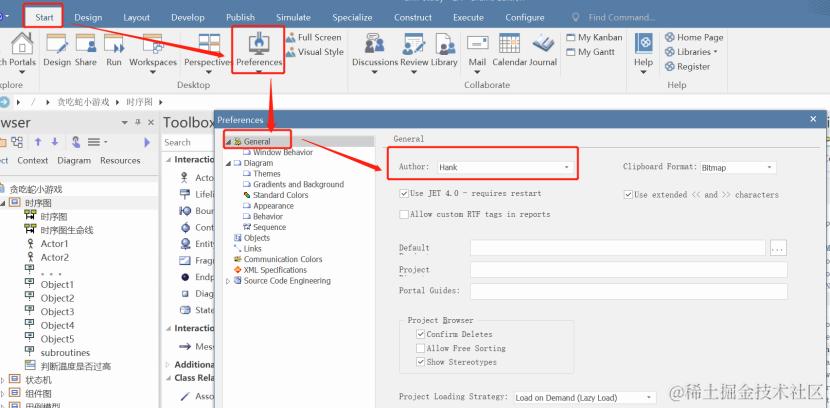Move selected item up in Browser toolbar
Screen dimensions: 830x408
point(38,142)
